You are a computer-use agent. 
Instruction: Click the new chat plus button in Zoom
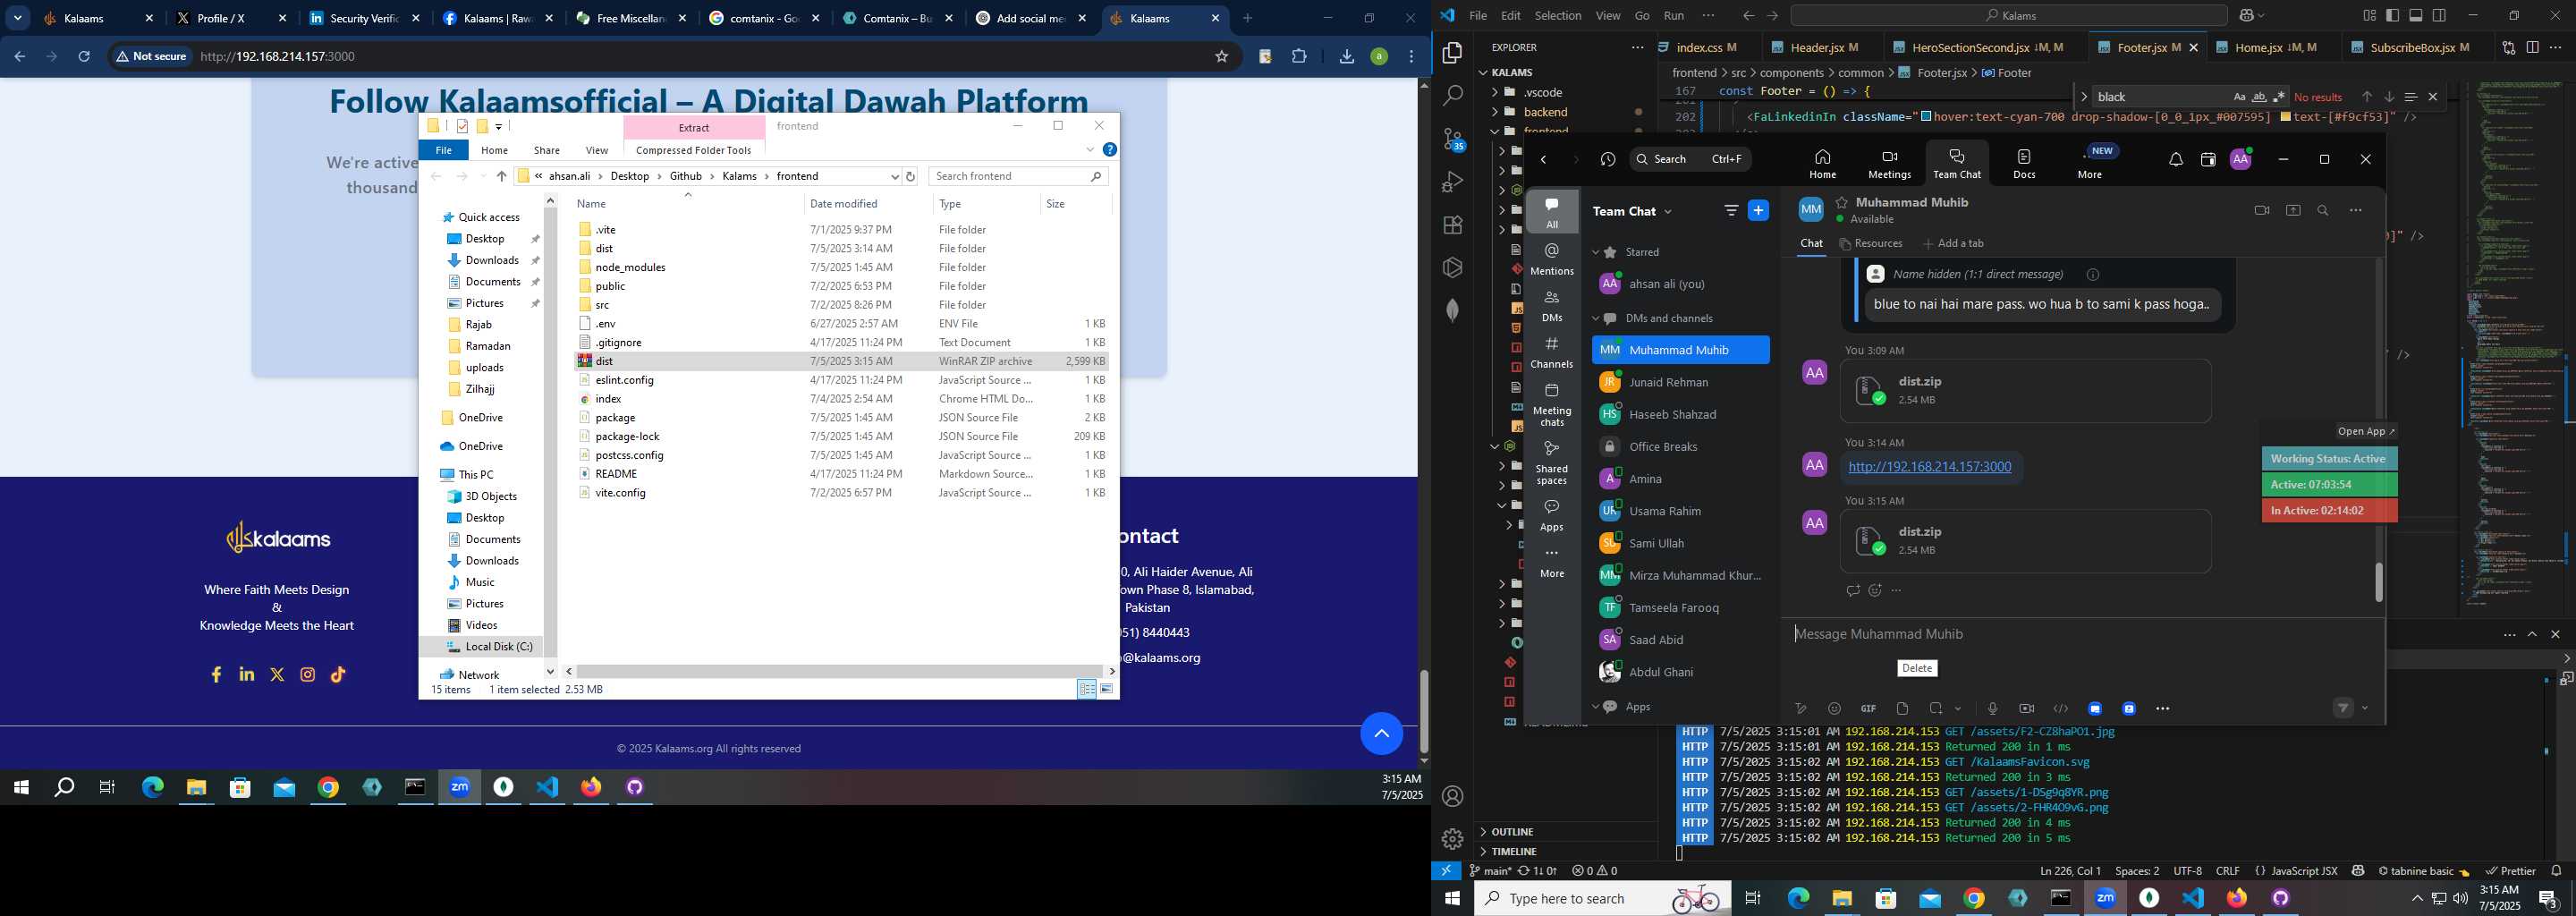[x=1758, y=211]
